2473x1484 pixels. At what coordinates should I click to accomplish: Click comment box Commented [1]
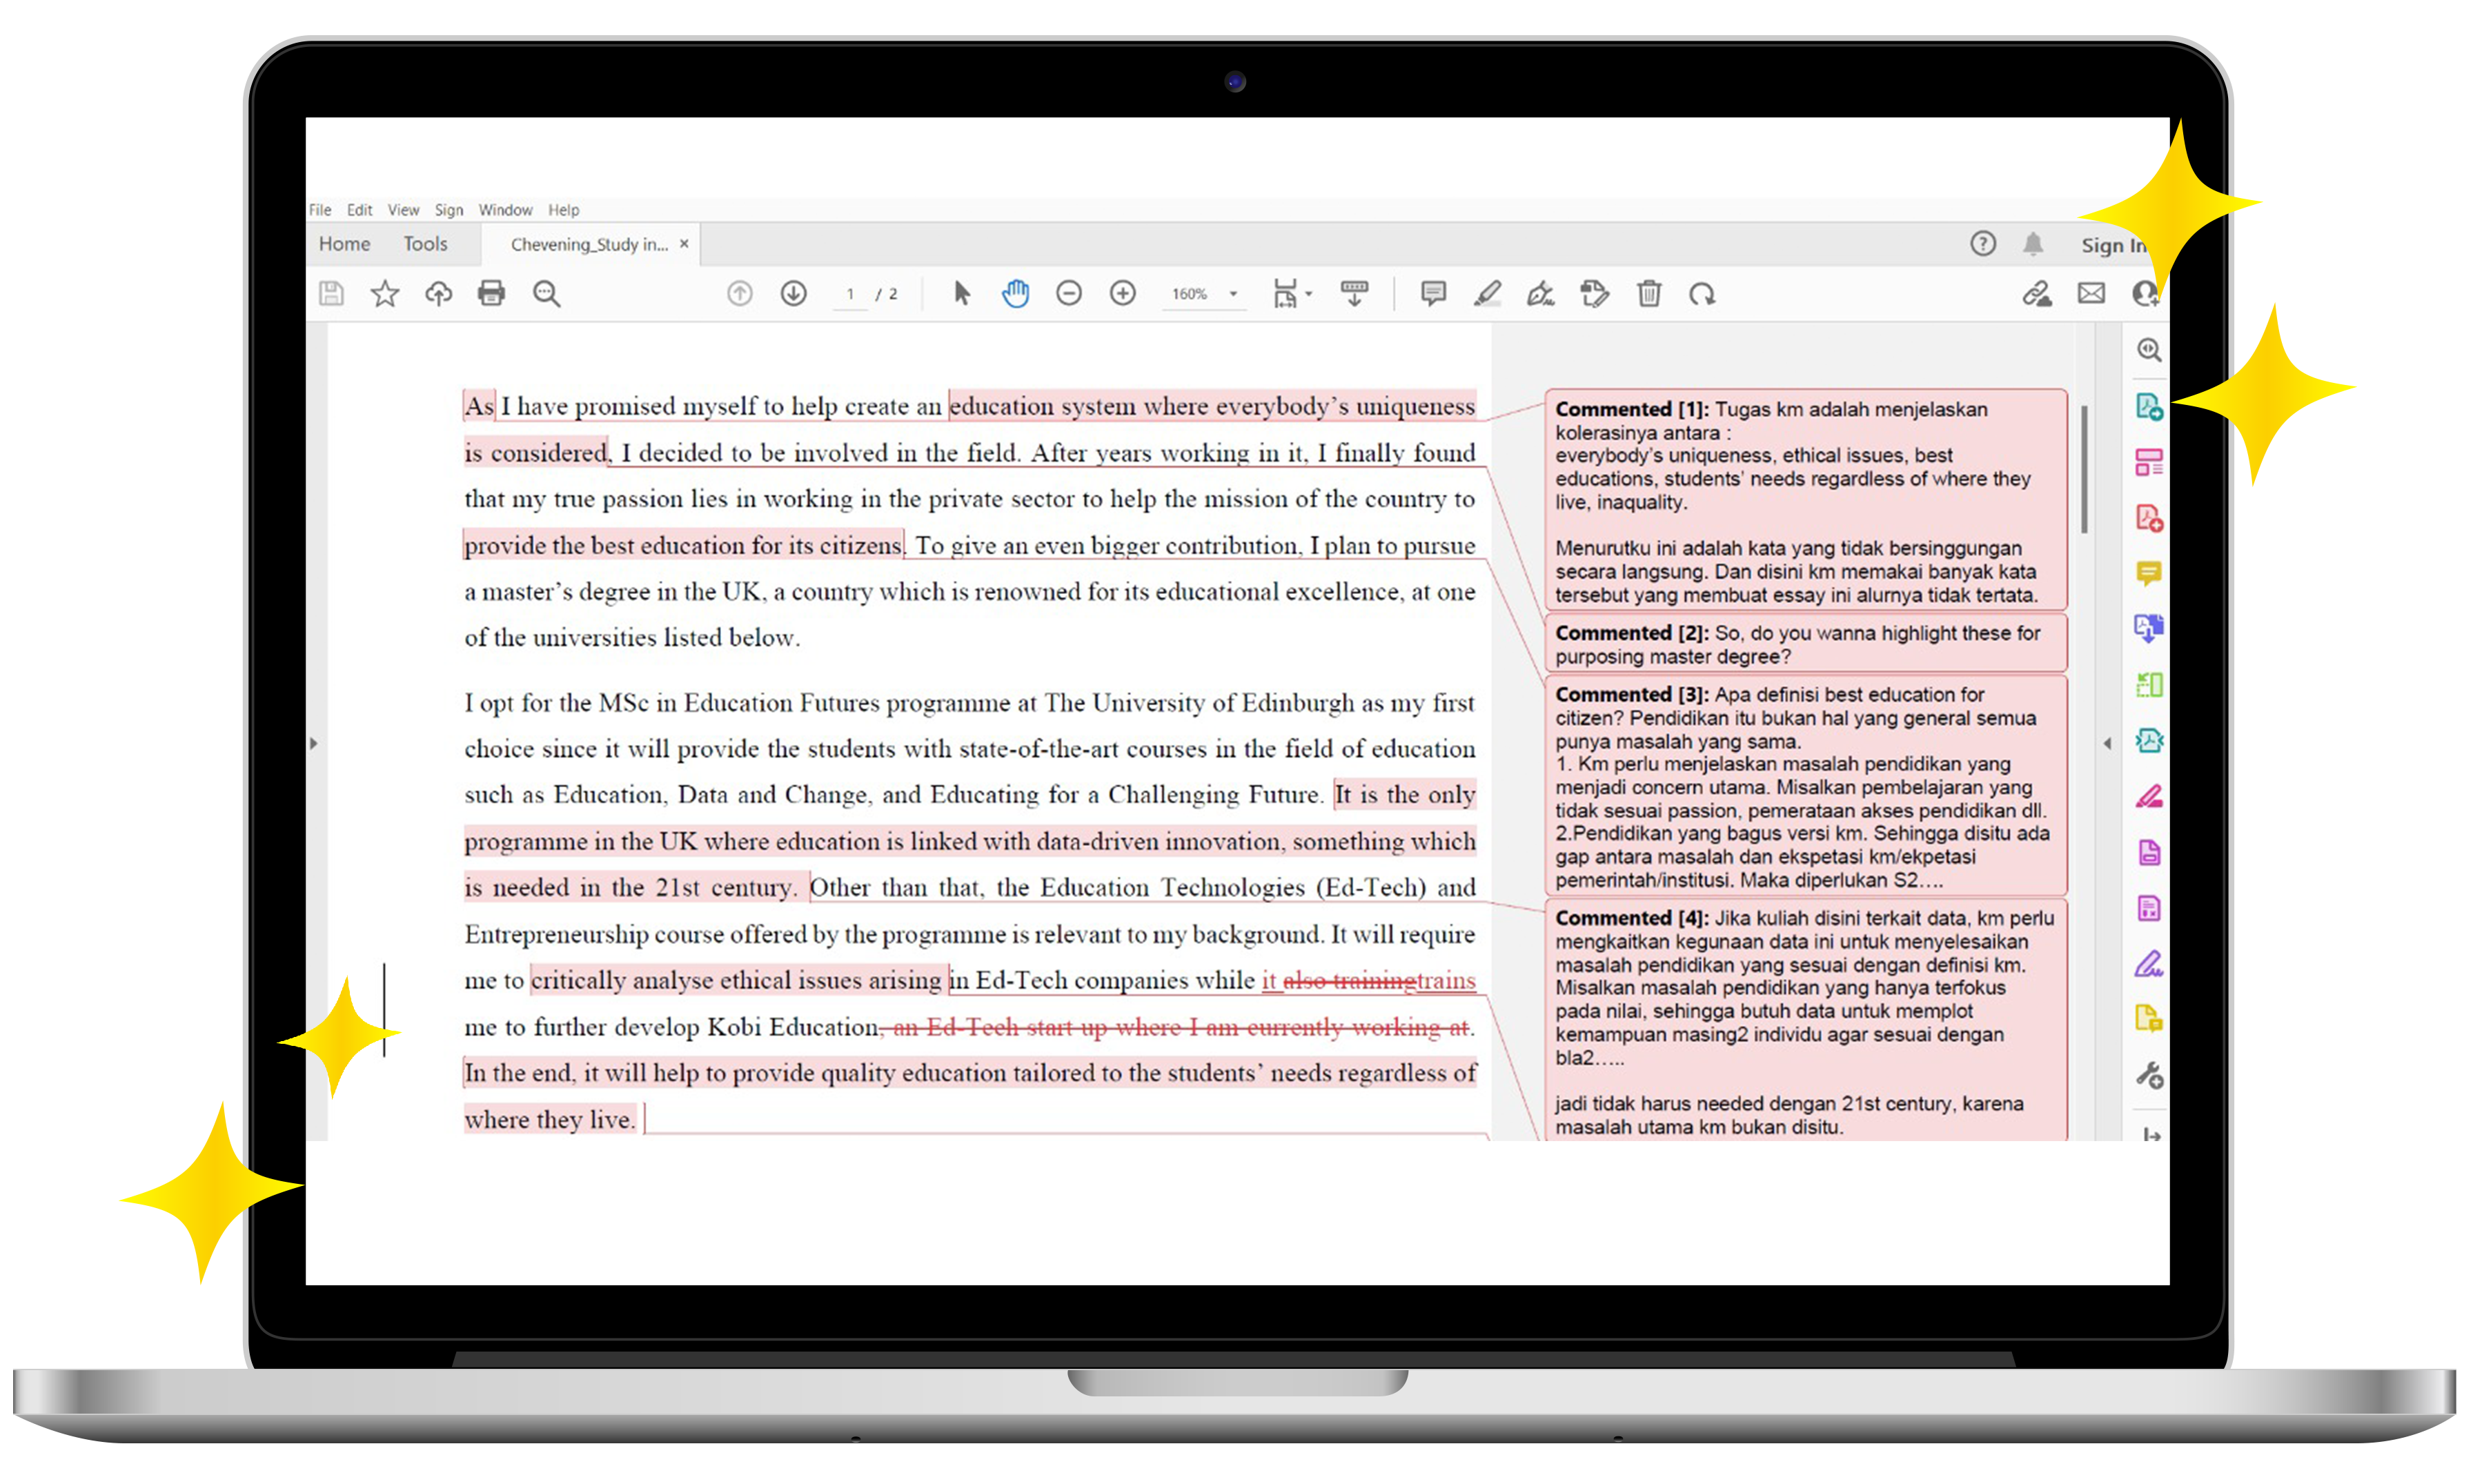click(1806, 500)
